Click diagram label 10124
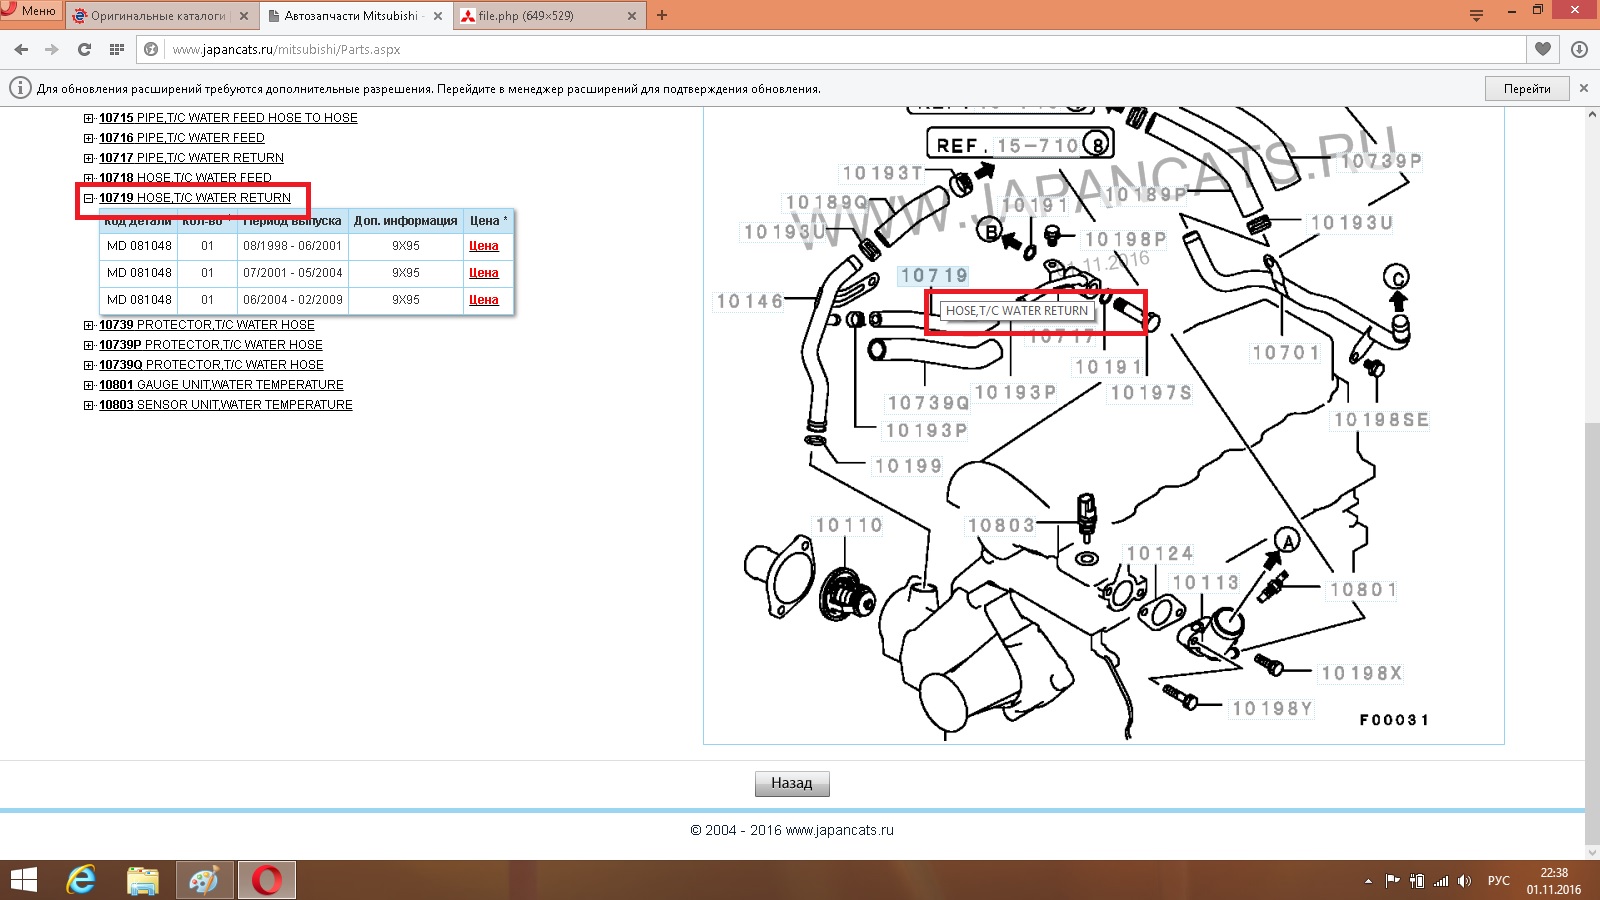Viewport: 1600px width, 900px height. pos(1160,554)
